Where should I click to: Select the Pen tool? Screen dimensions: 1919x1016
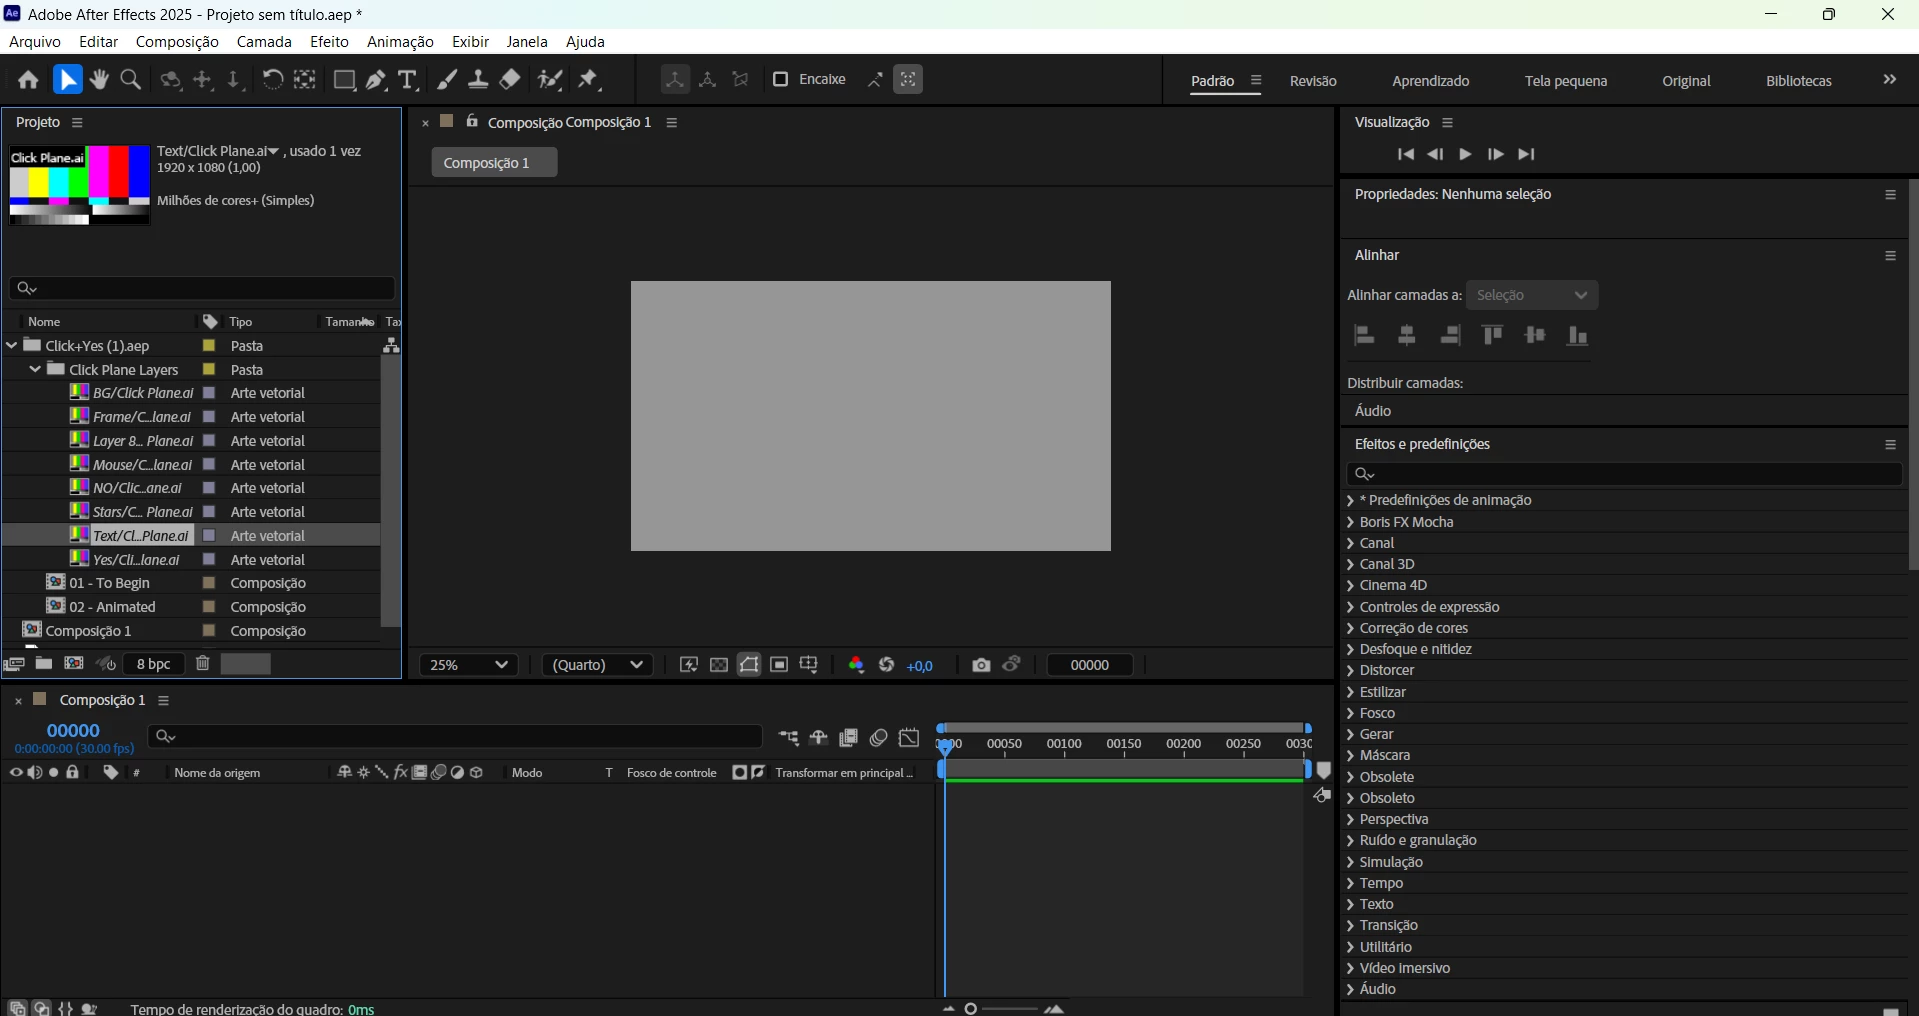376,80
